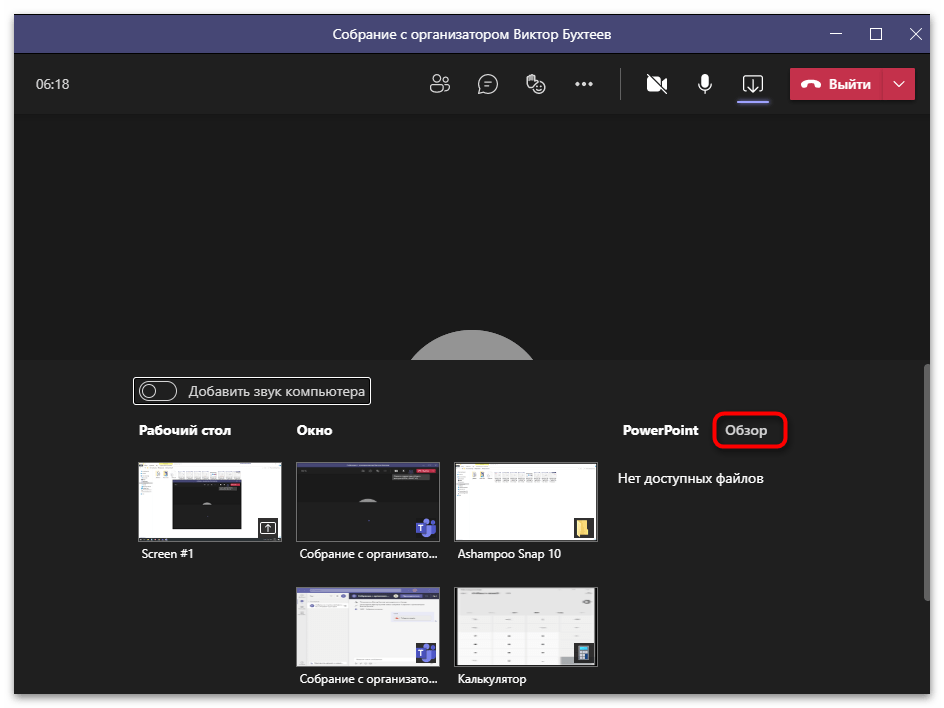This screenshot has height=708, width=944.
Task: Close the share content tray icon
Action: tap(753, 84)
